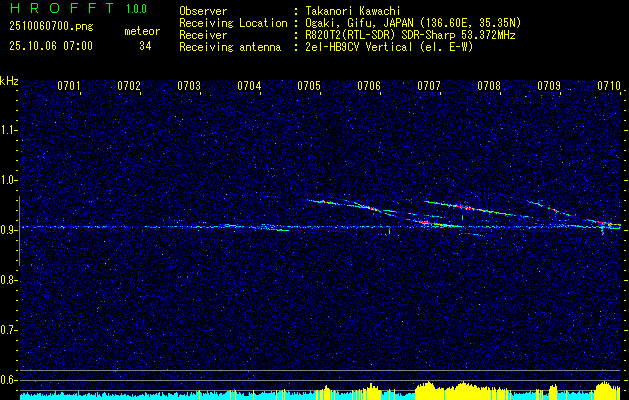Click the 0702 time marker
The width and height of the screenshot is (629, 400).
pyautogui.click(x=129, y=85)
